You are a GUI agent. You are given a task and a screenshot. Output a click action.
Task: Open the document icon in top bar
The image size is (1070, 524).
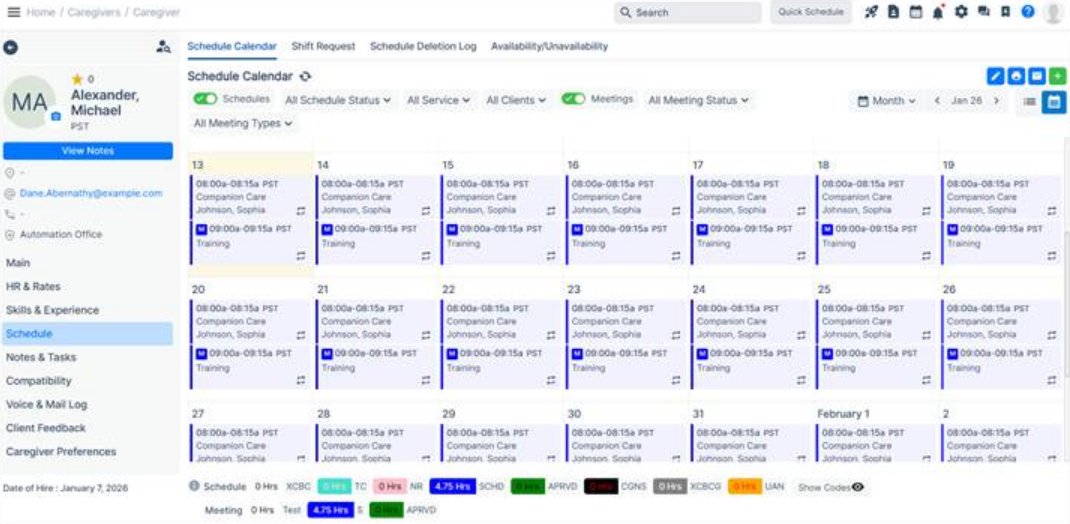(x=893, y=12)
